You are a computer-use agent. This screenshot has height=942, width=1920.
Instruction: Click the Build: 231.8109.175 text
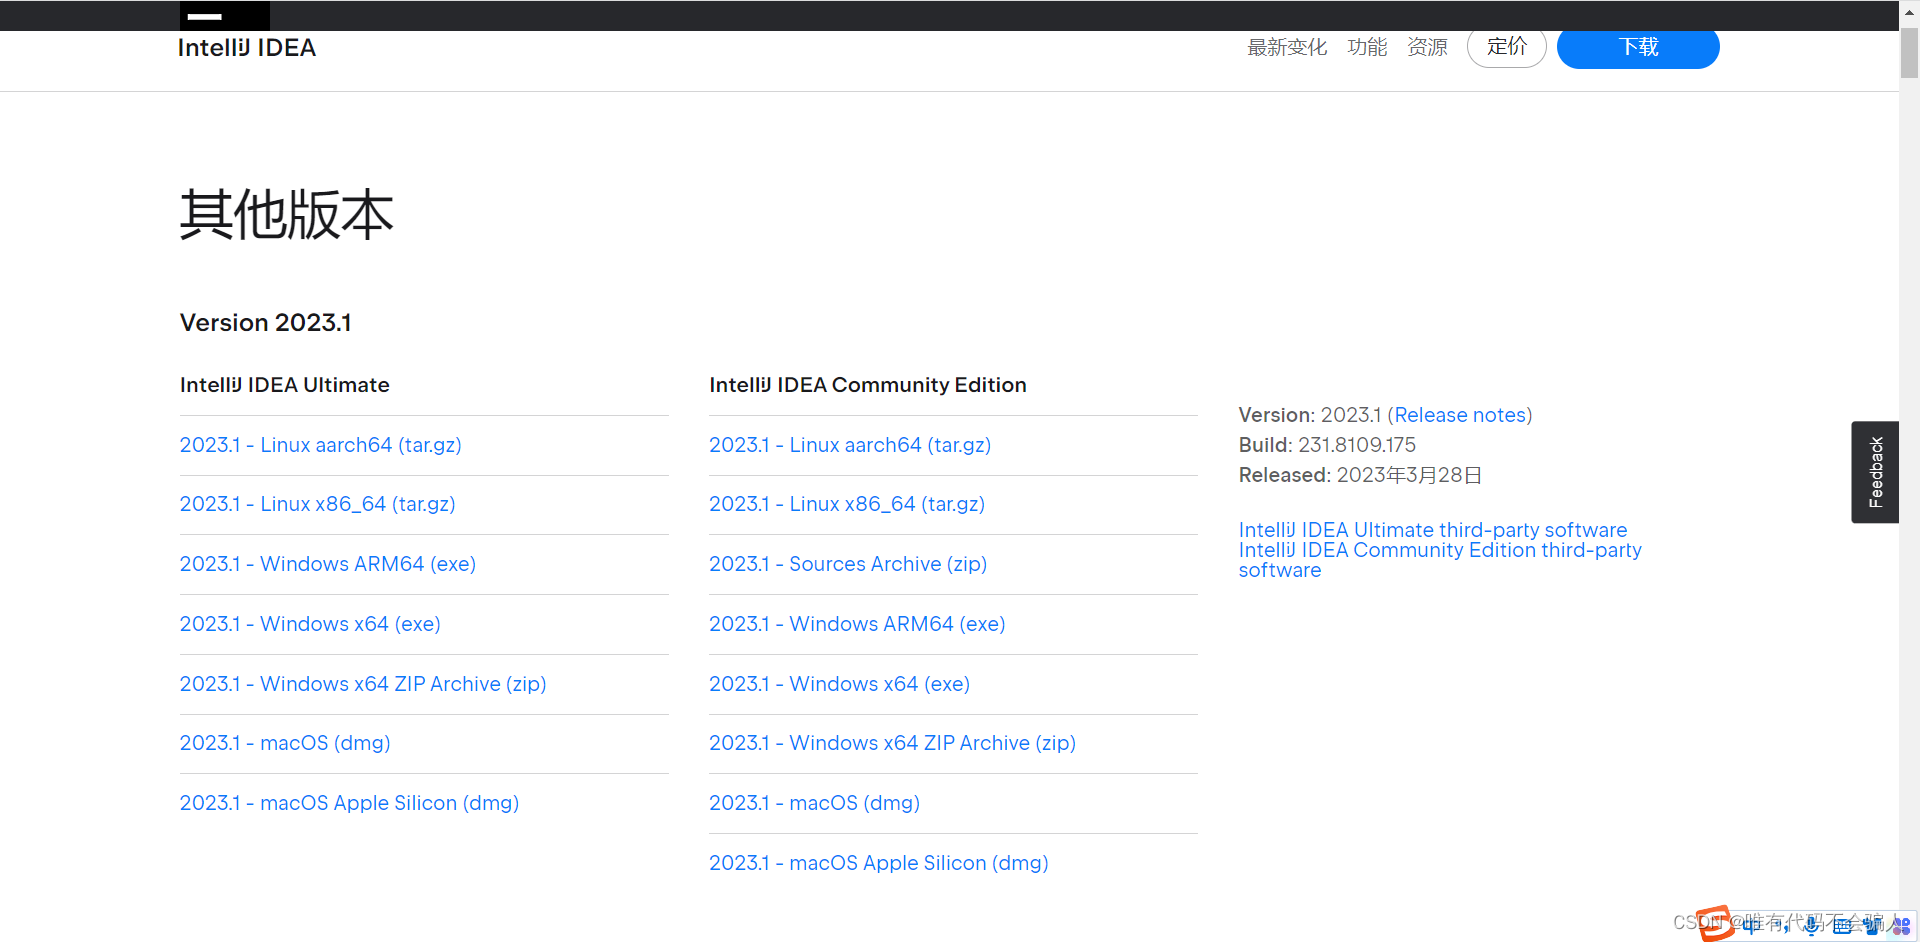tap(1327, 445)
